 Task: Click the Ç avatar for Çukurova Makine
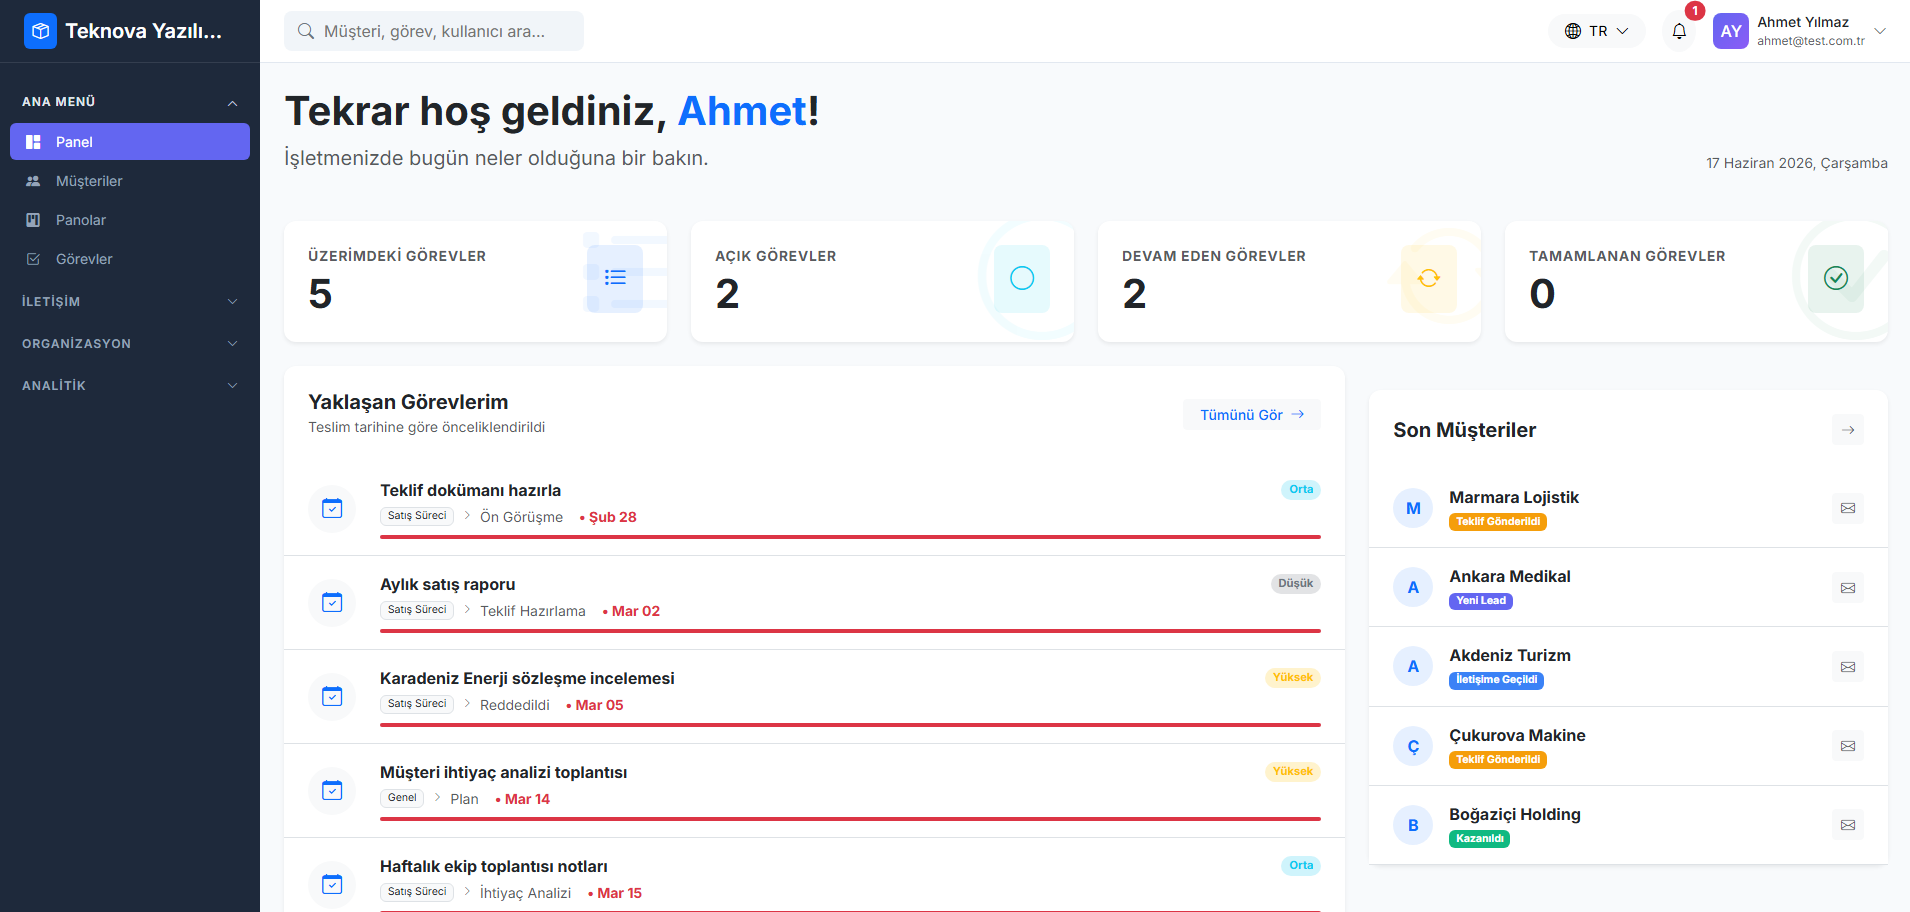coord(1413,746)
